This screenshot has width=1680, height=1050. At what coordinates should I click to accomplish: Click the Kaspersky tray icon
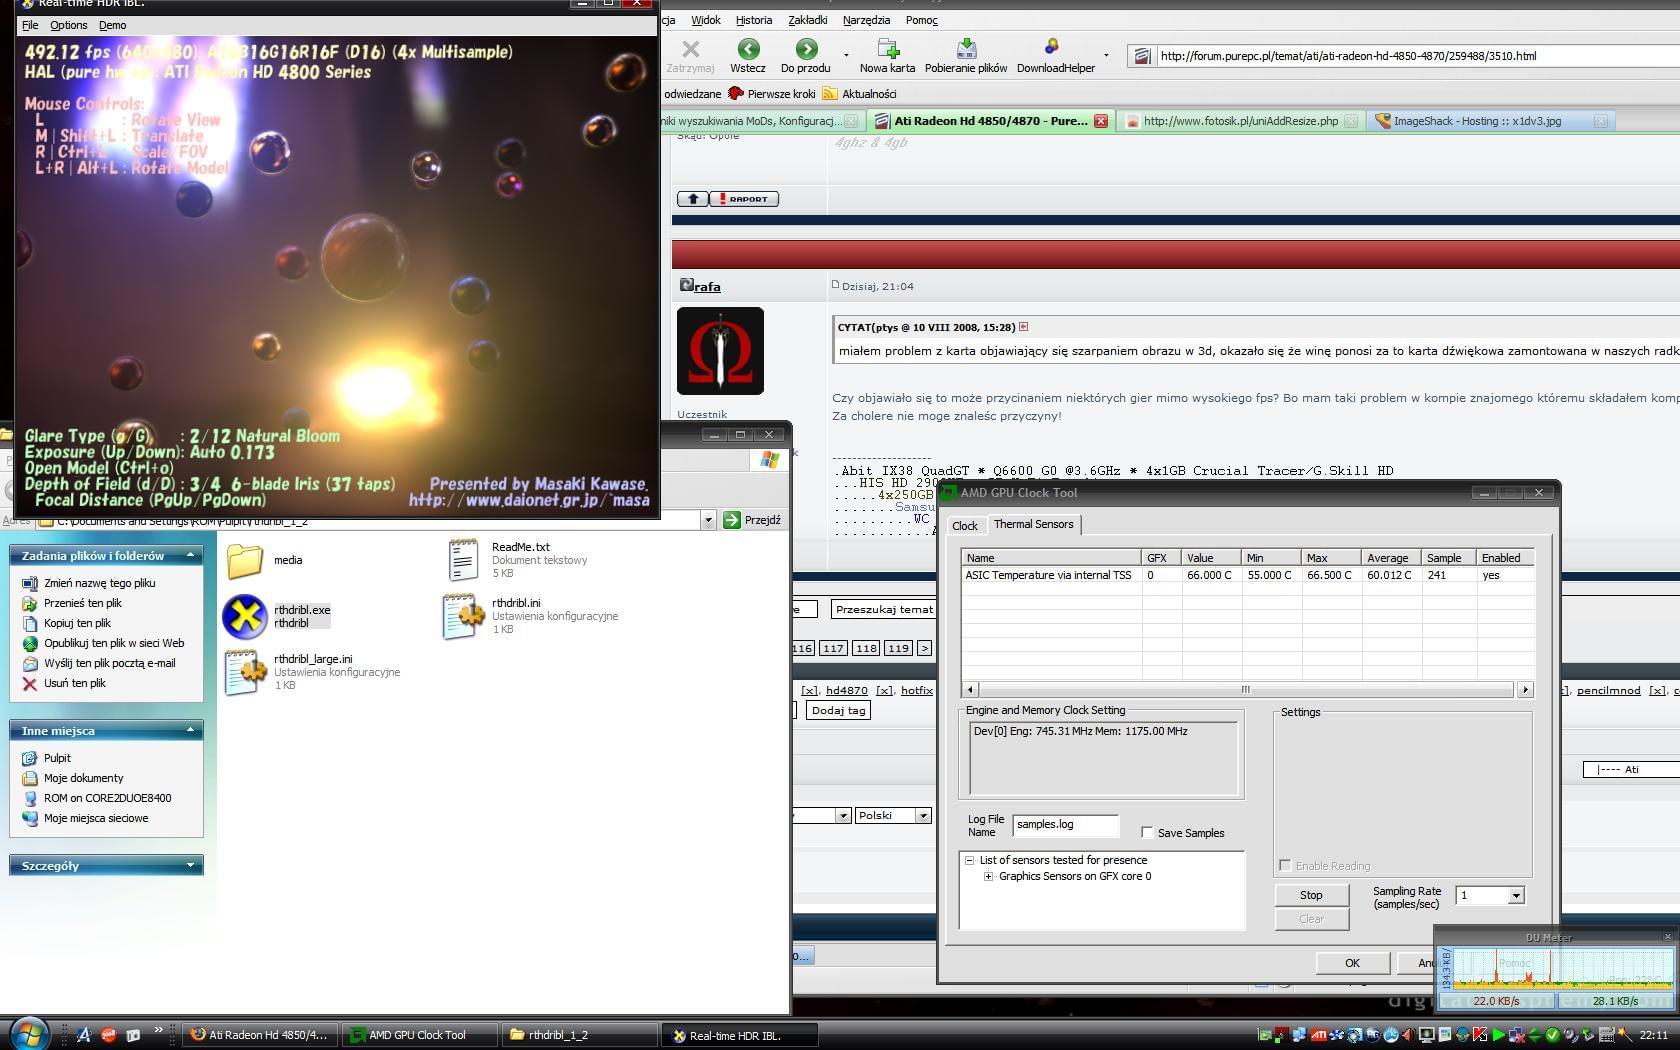point(1480,1035)
